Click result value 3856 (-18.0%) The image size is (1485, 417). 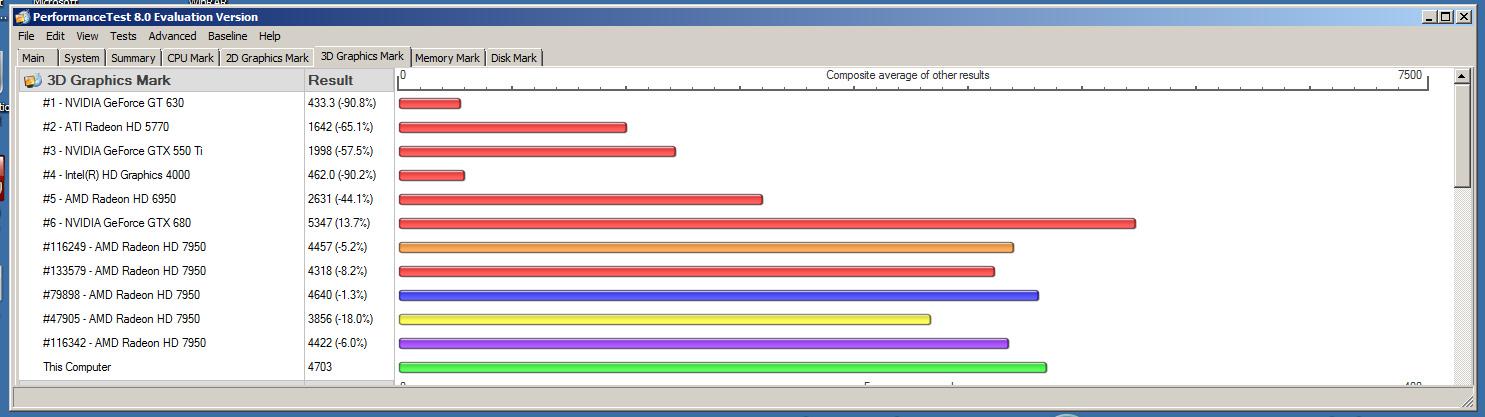[x=340, y=319]
